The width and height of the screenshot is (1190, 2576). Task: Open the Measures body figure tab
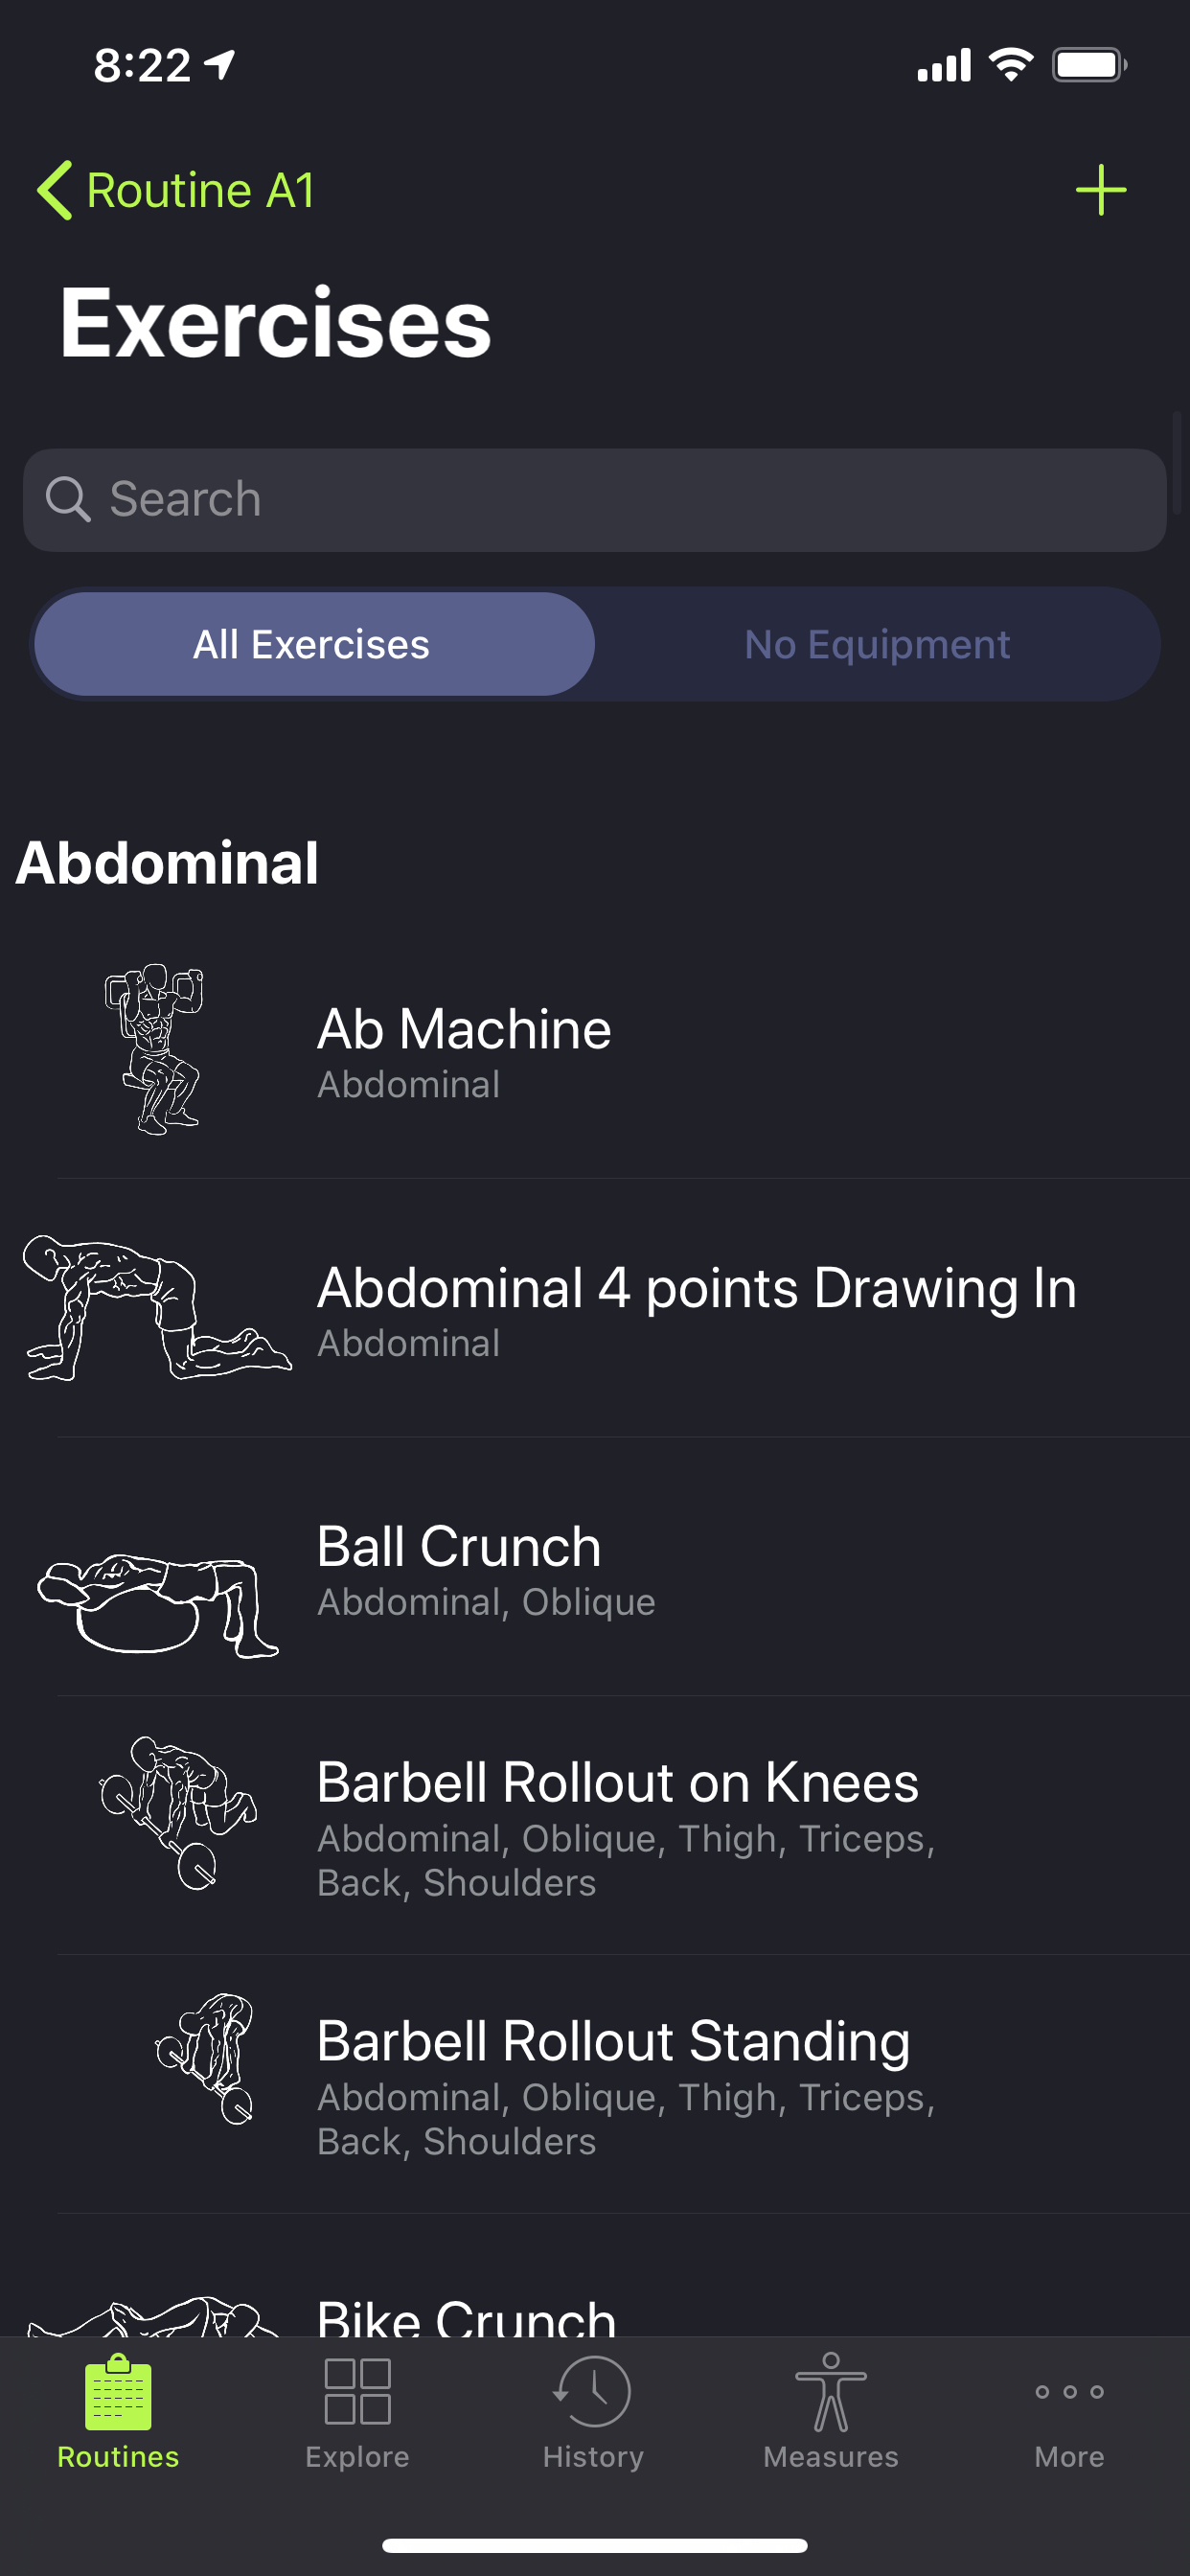pyautogui.click(x=830, y=2411)
